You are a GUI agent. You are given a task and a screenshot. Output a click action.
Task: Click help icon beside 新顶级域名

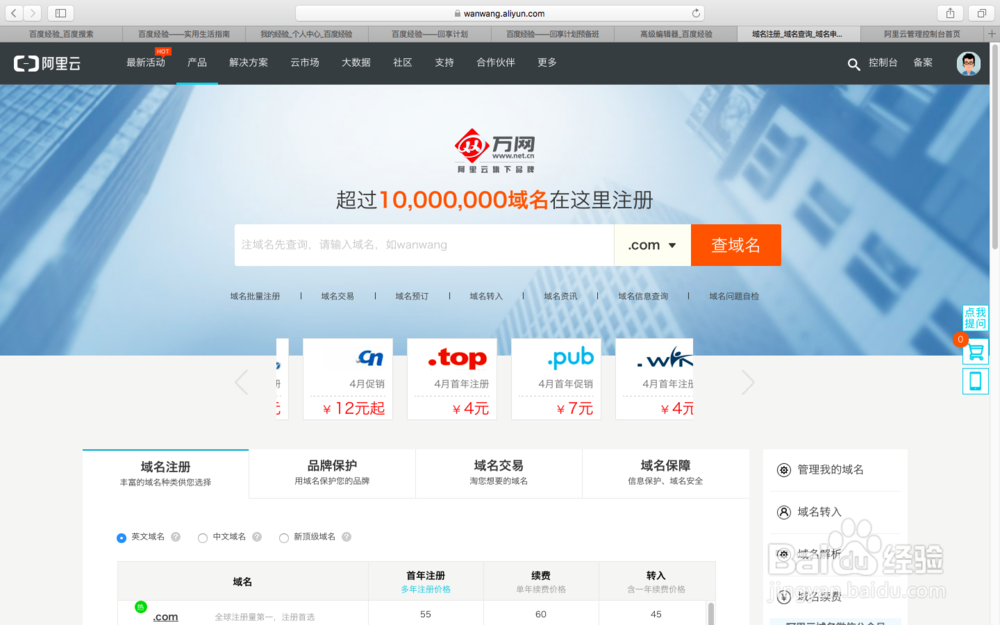tap(346, 537)
